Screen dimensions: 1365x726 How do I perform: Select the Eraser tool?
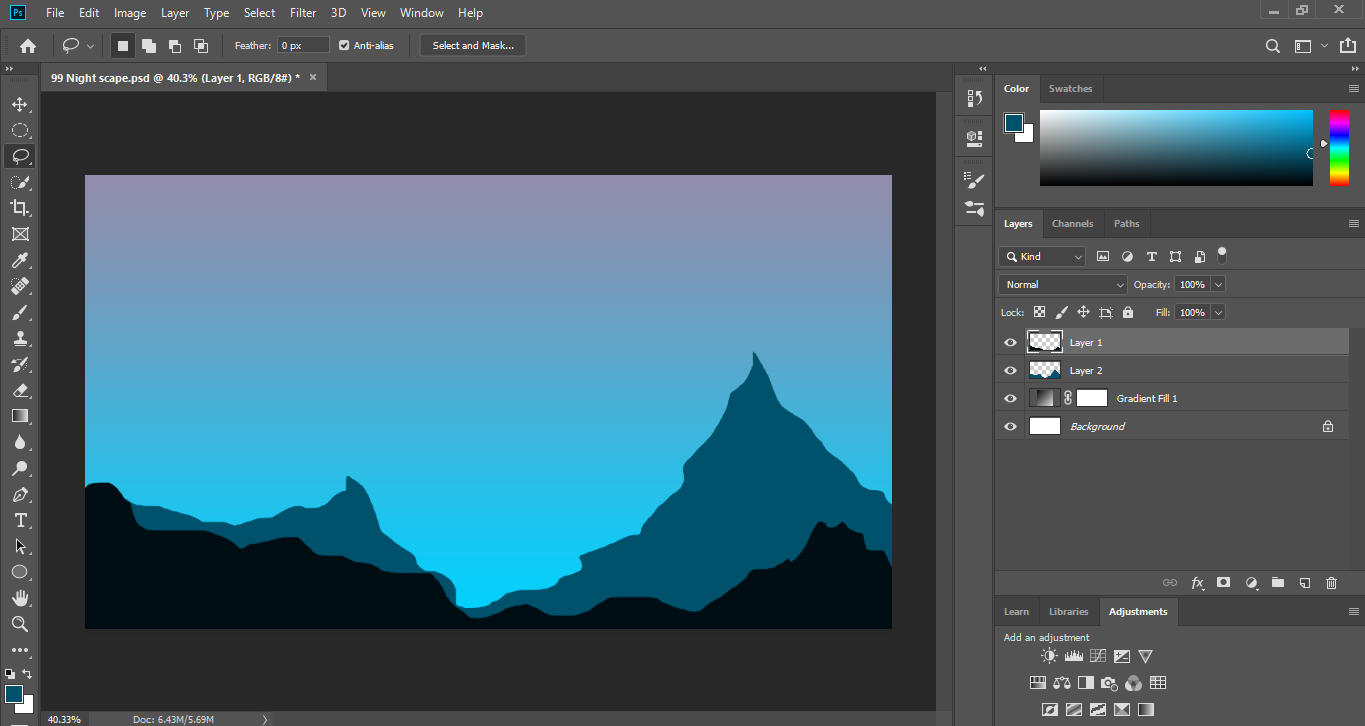(19, 390)
